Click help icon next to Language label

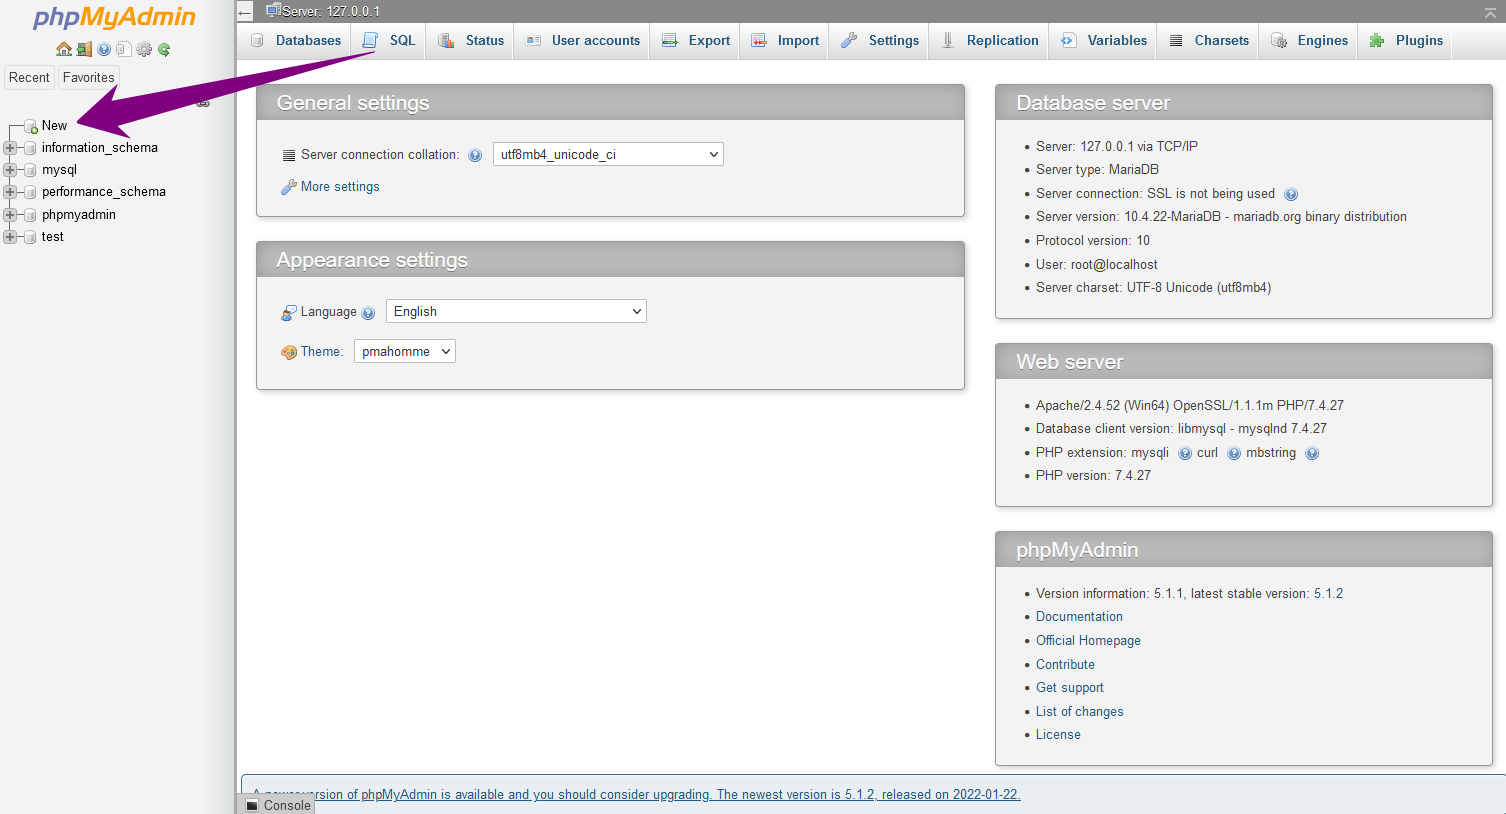(x=368, y=313)
